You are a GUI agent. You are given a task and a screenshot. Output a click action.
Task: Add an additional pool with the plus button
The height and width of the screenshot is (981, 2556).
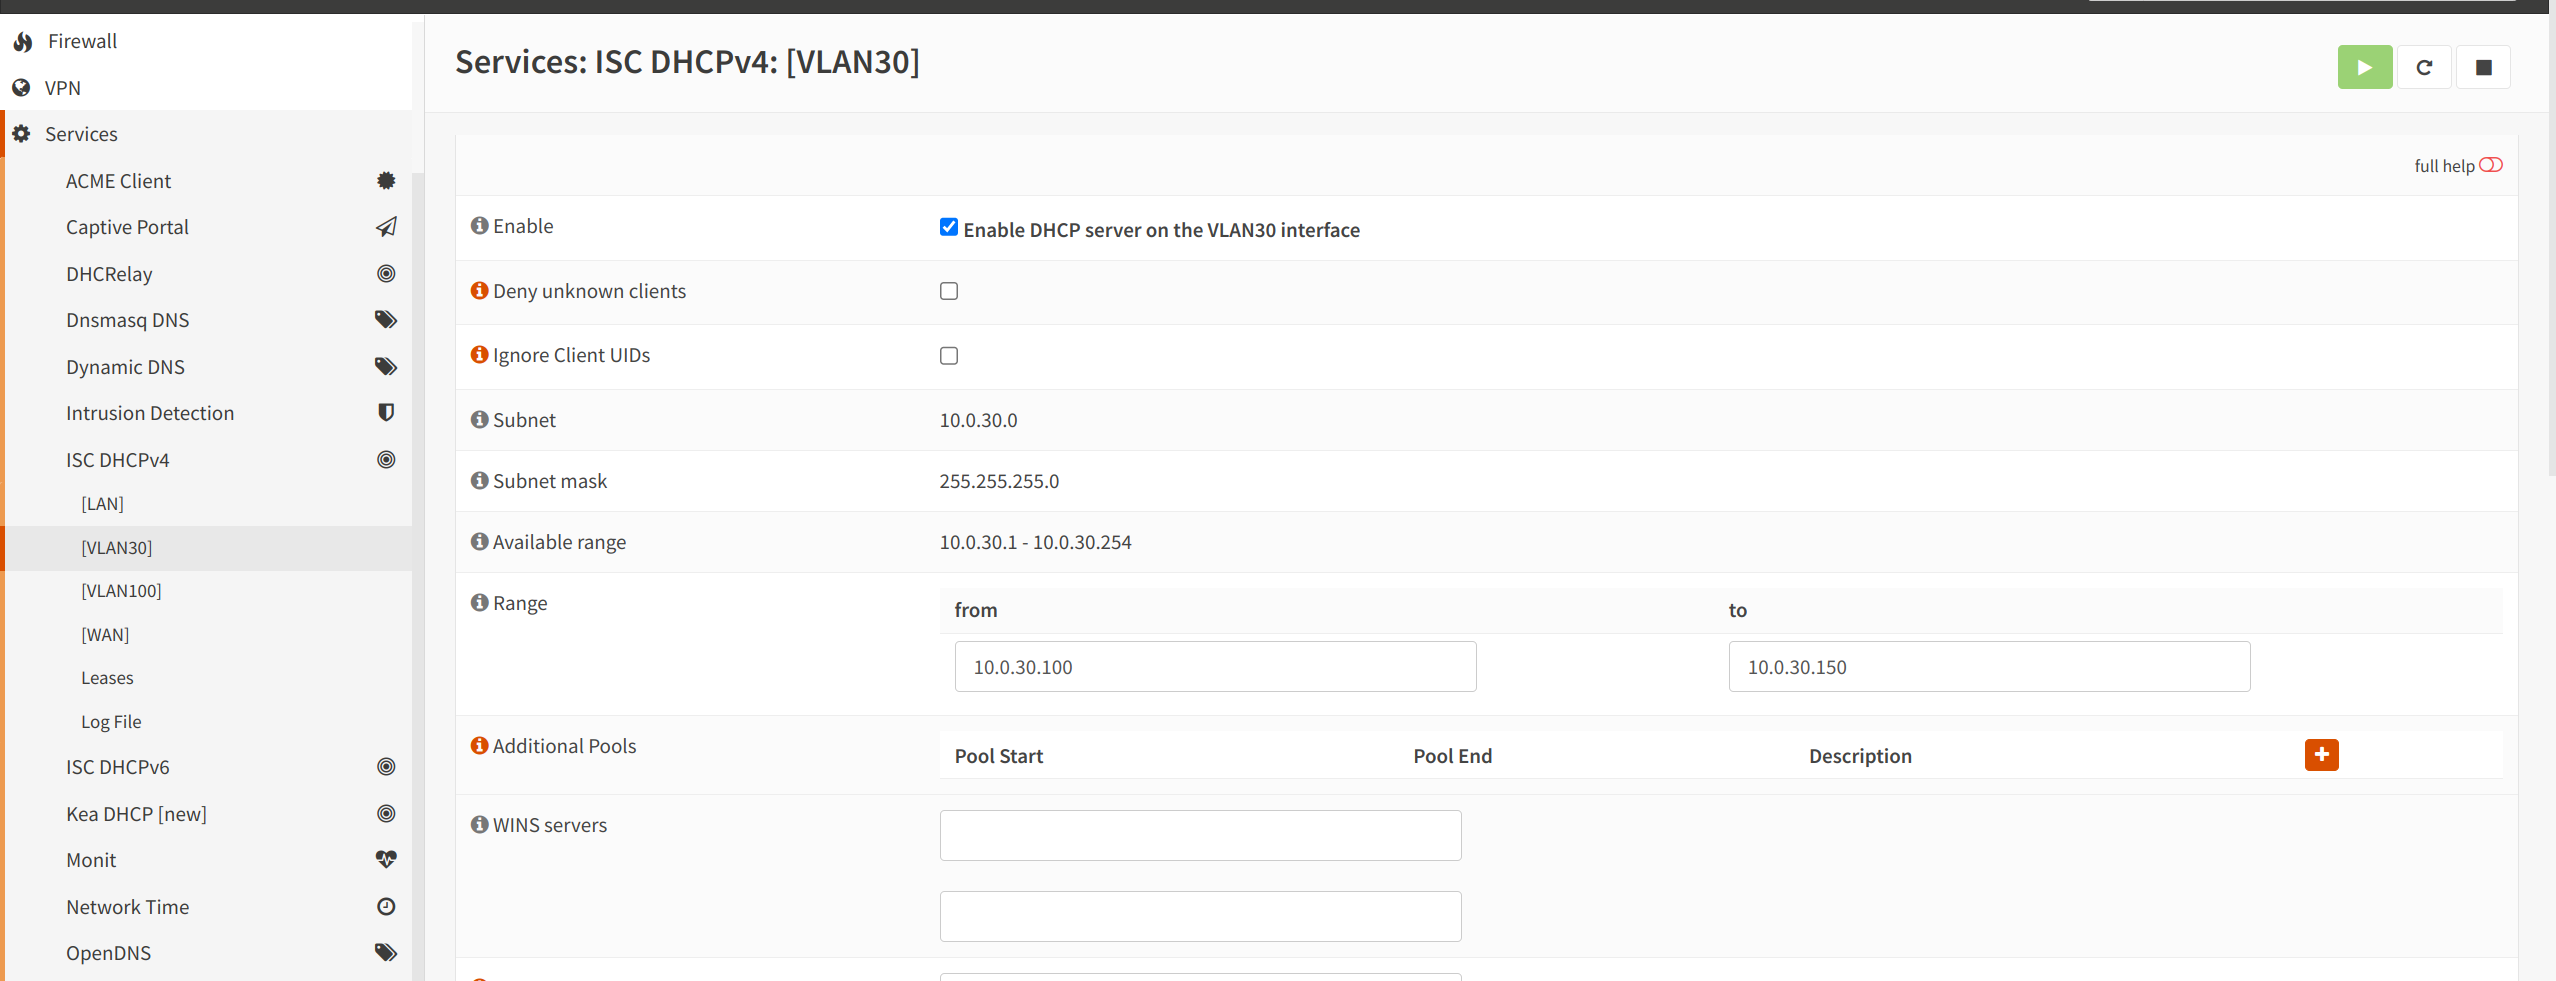(2321, 754)
